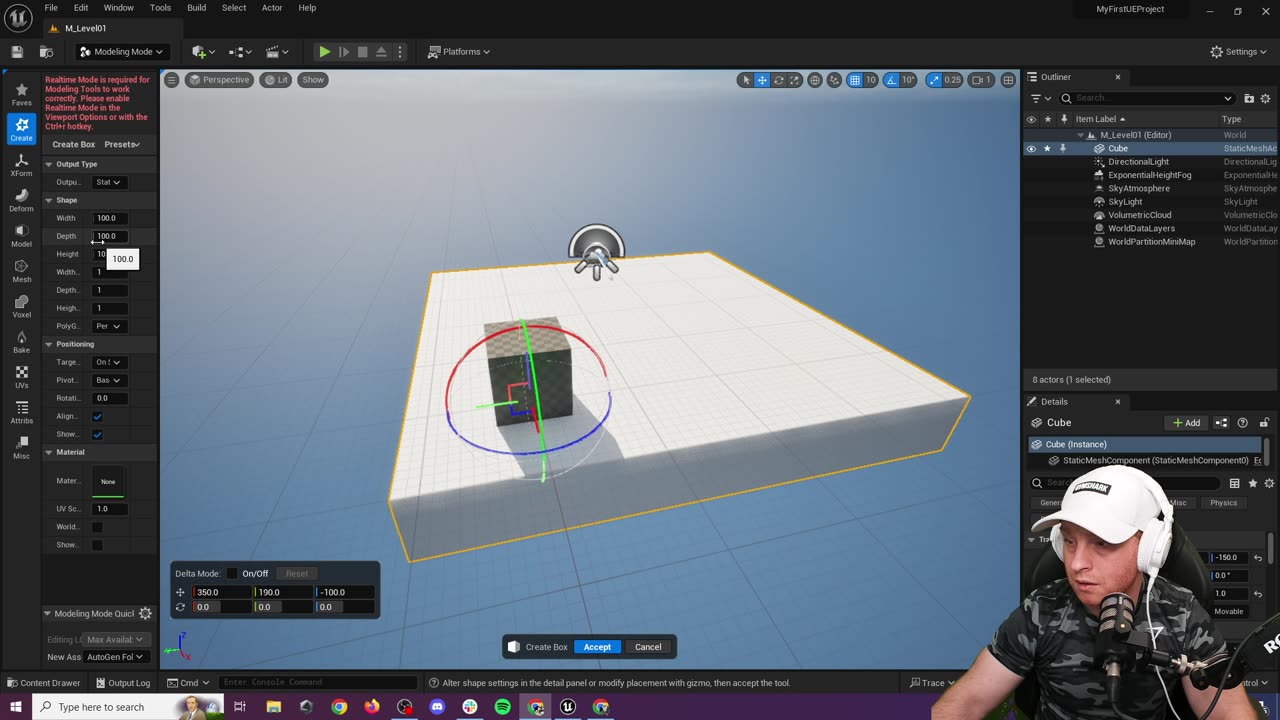Screen dimensions: 1280x720
Task: Click the save current level icon
Action: click(17, 51)
